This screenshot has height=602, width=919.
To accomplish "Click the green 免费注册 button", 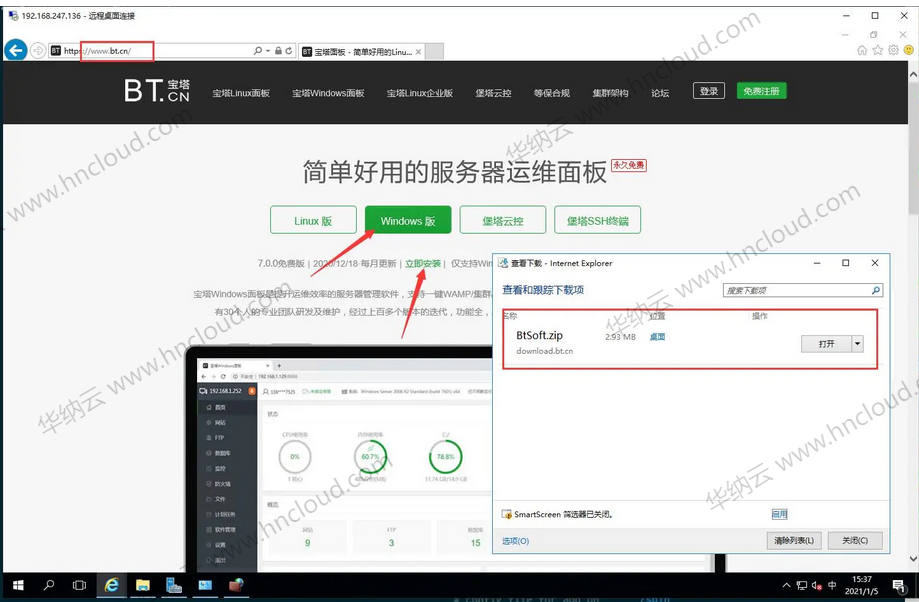I will click(x=761, y=91).
